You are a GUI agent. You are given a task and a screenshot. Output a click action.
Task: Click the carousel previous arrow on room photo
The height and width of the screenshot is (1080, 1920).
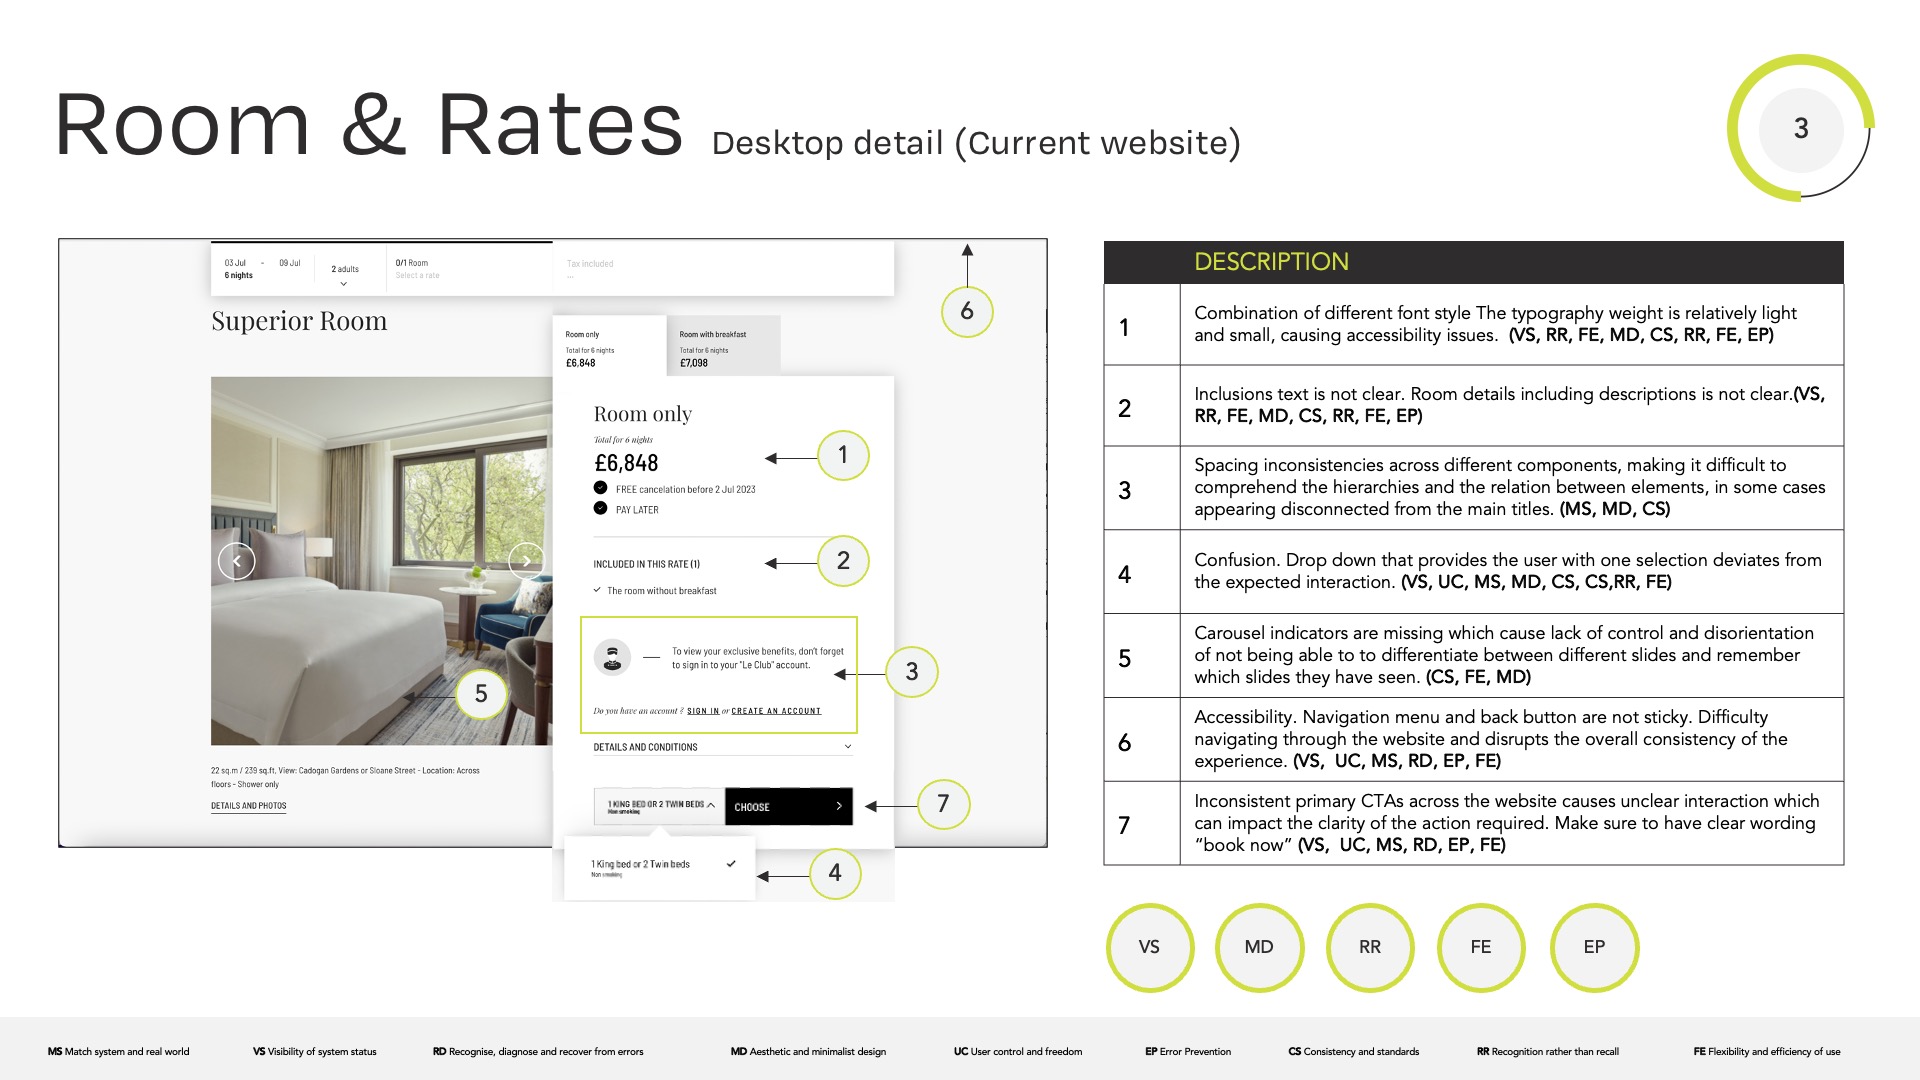tap(237, 561)
